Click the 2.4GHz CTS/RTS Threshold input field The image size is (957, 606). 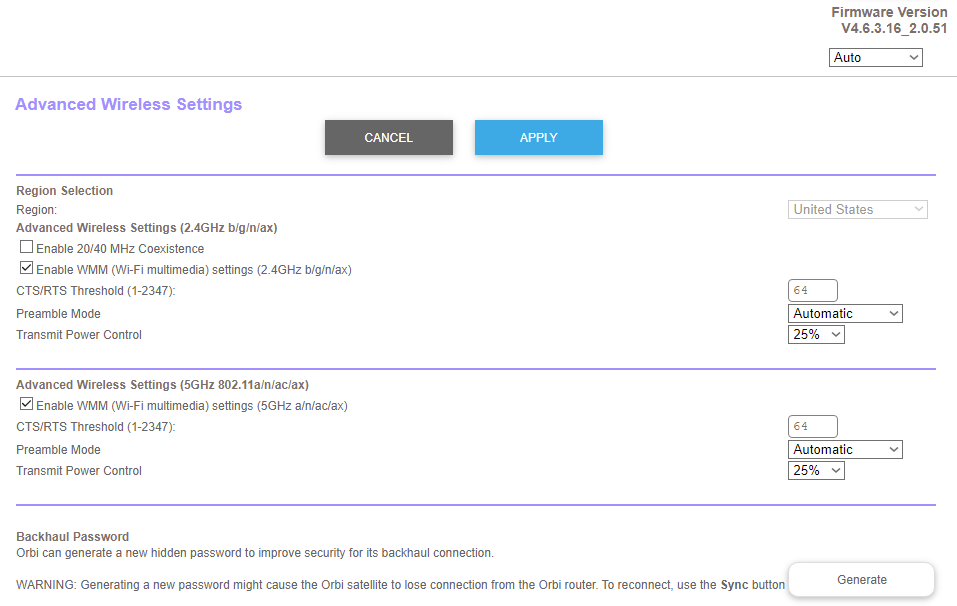coord(812,291)
